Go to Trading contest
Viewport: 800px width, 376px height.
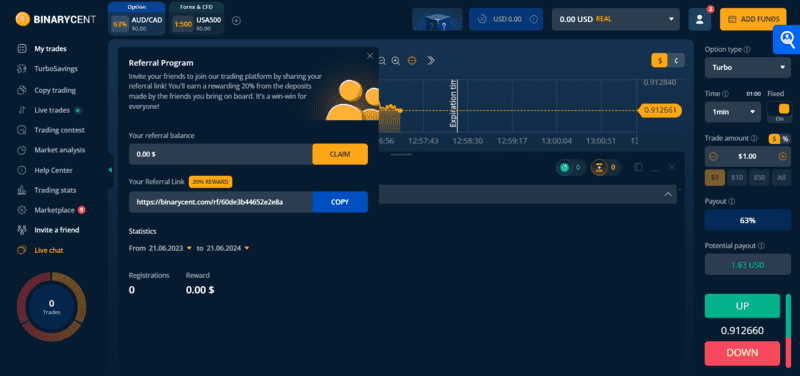51,130
